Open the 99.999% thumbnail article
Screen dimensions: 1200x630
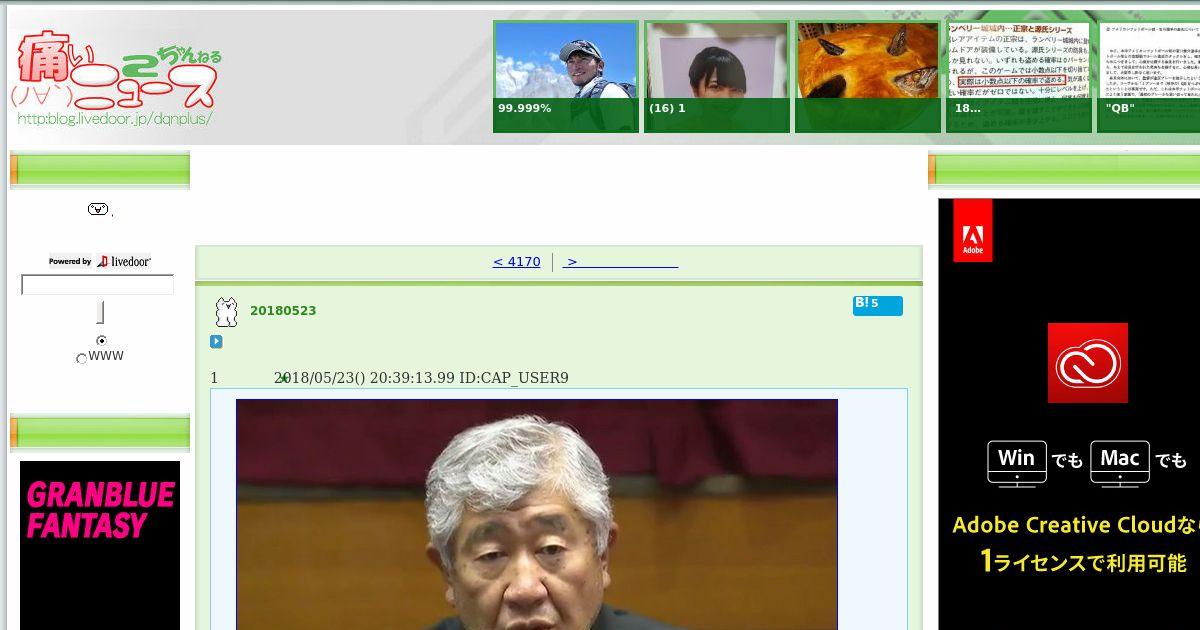566,77
